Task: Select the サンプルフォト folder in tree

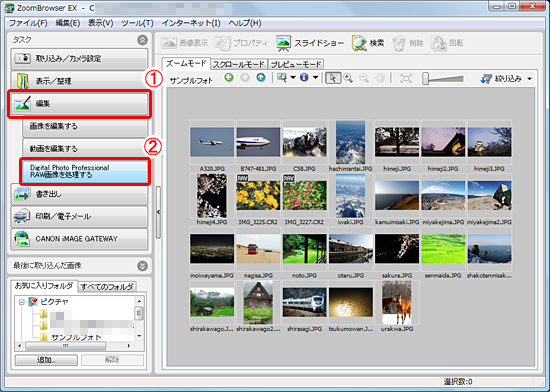Action: pyautogui.click(x=76, y=337)
